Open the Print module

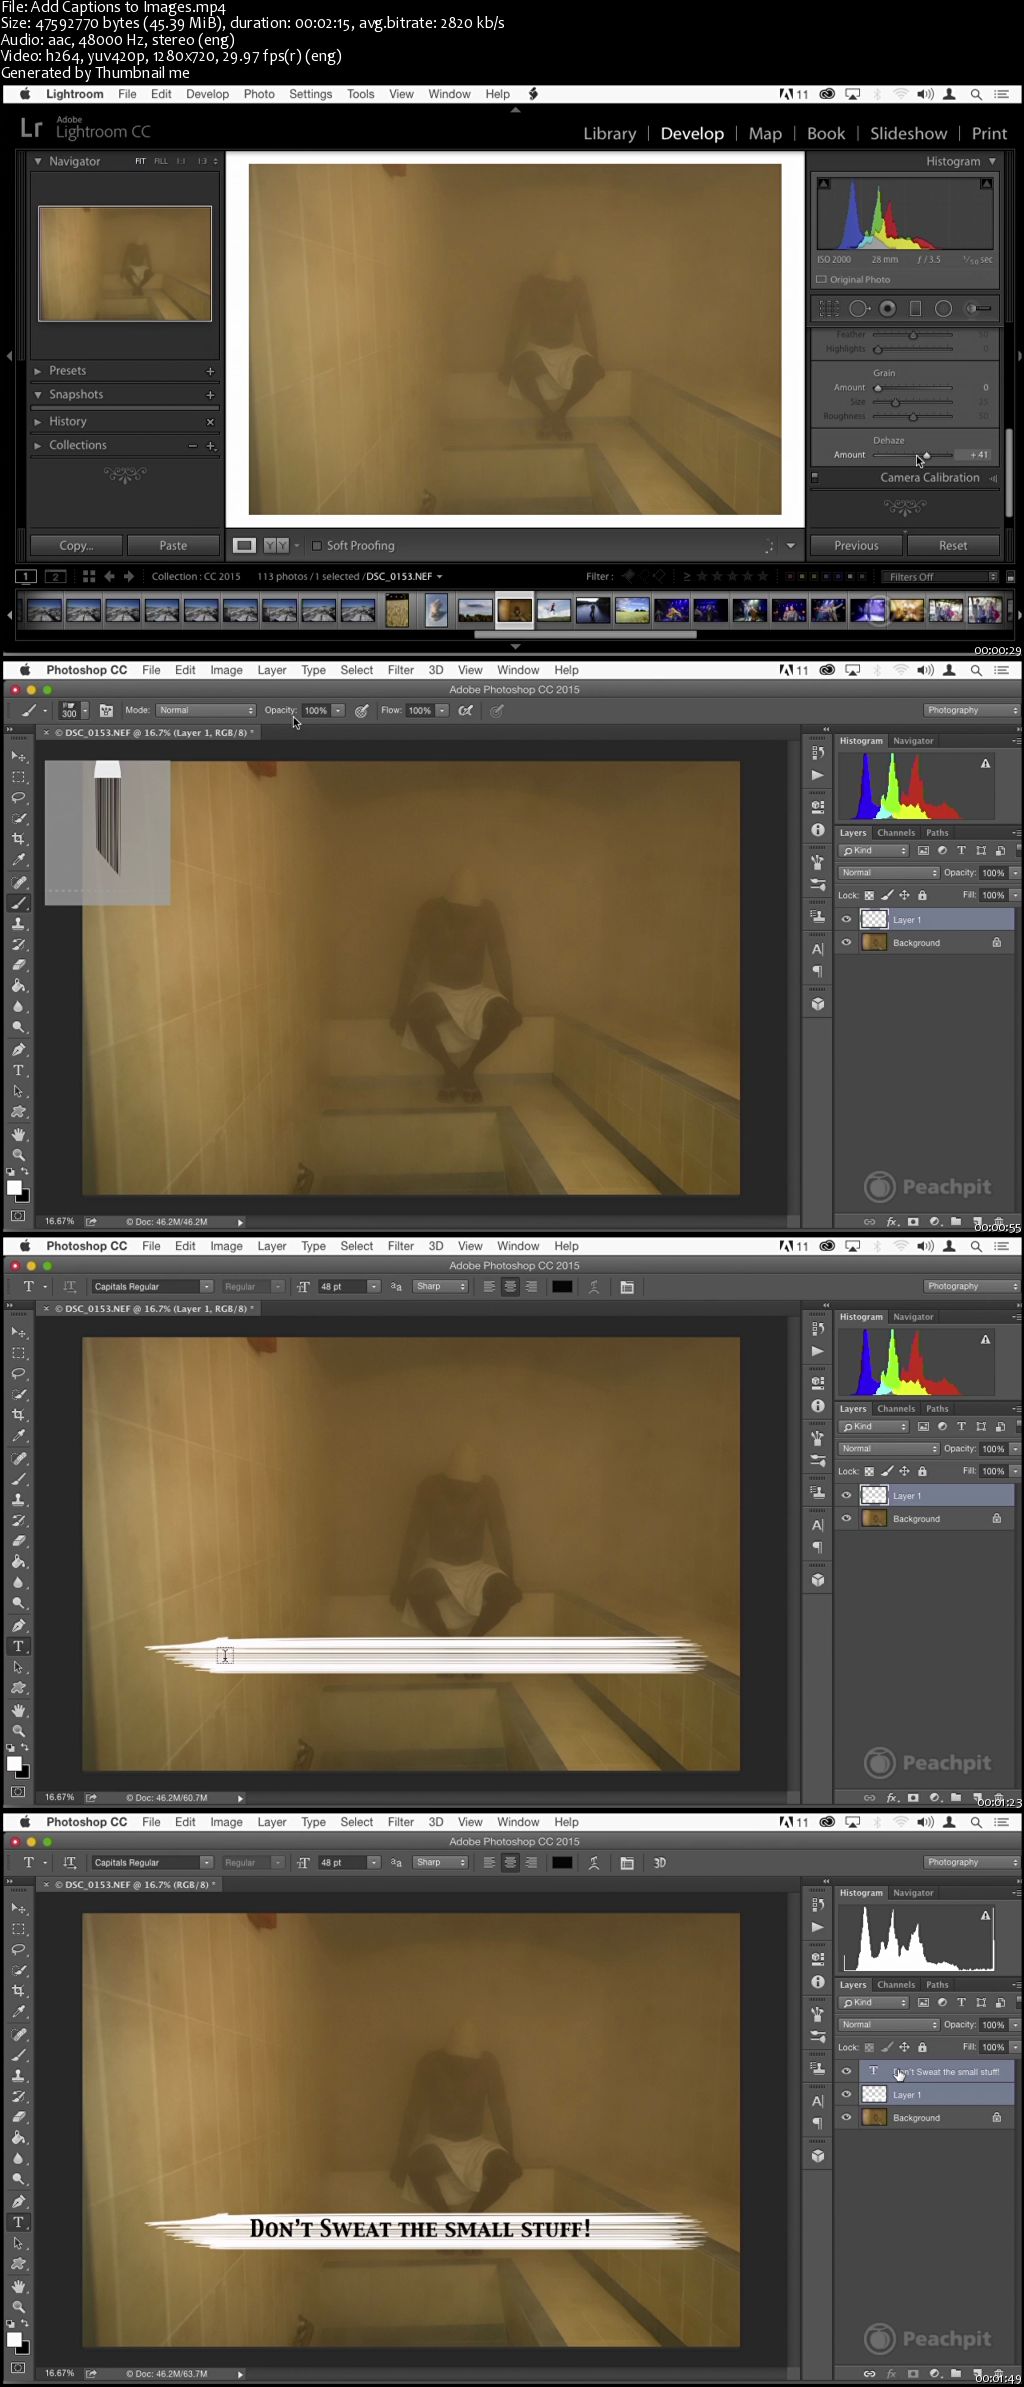coord(989,134)
